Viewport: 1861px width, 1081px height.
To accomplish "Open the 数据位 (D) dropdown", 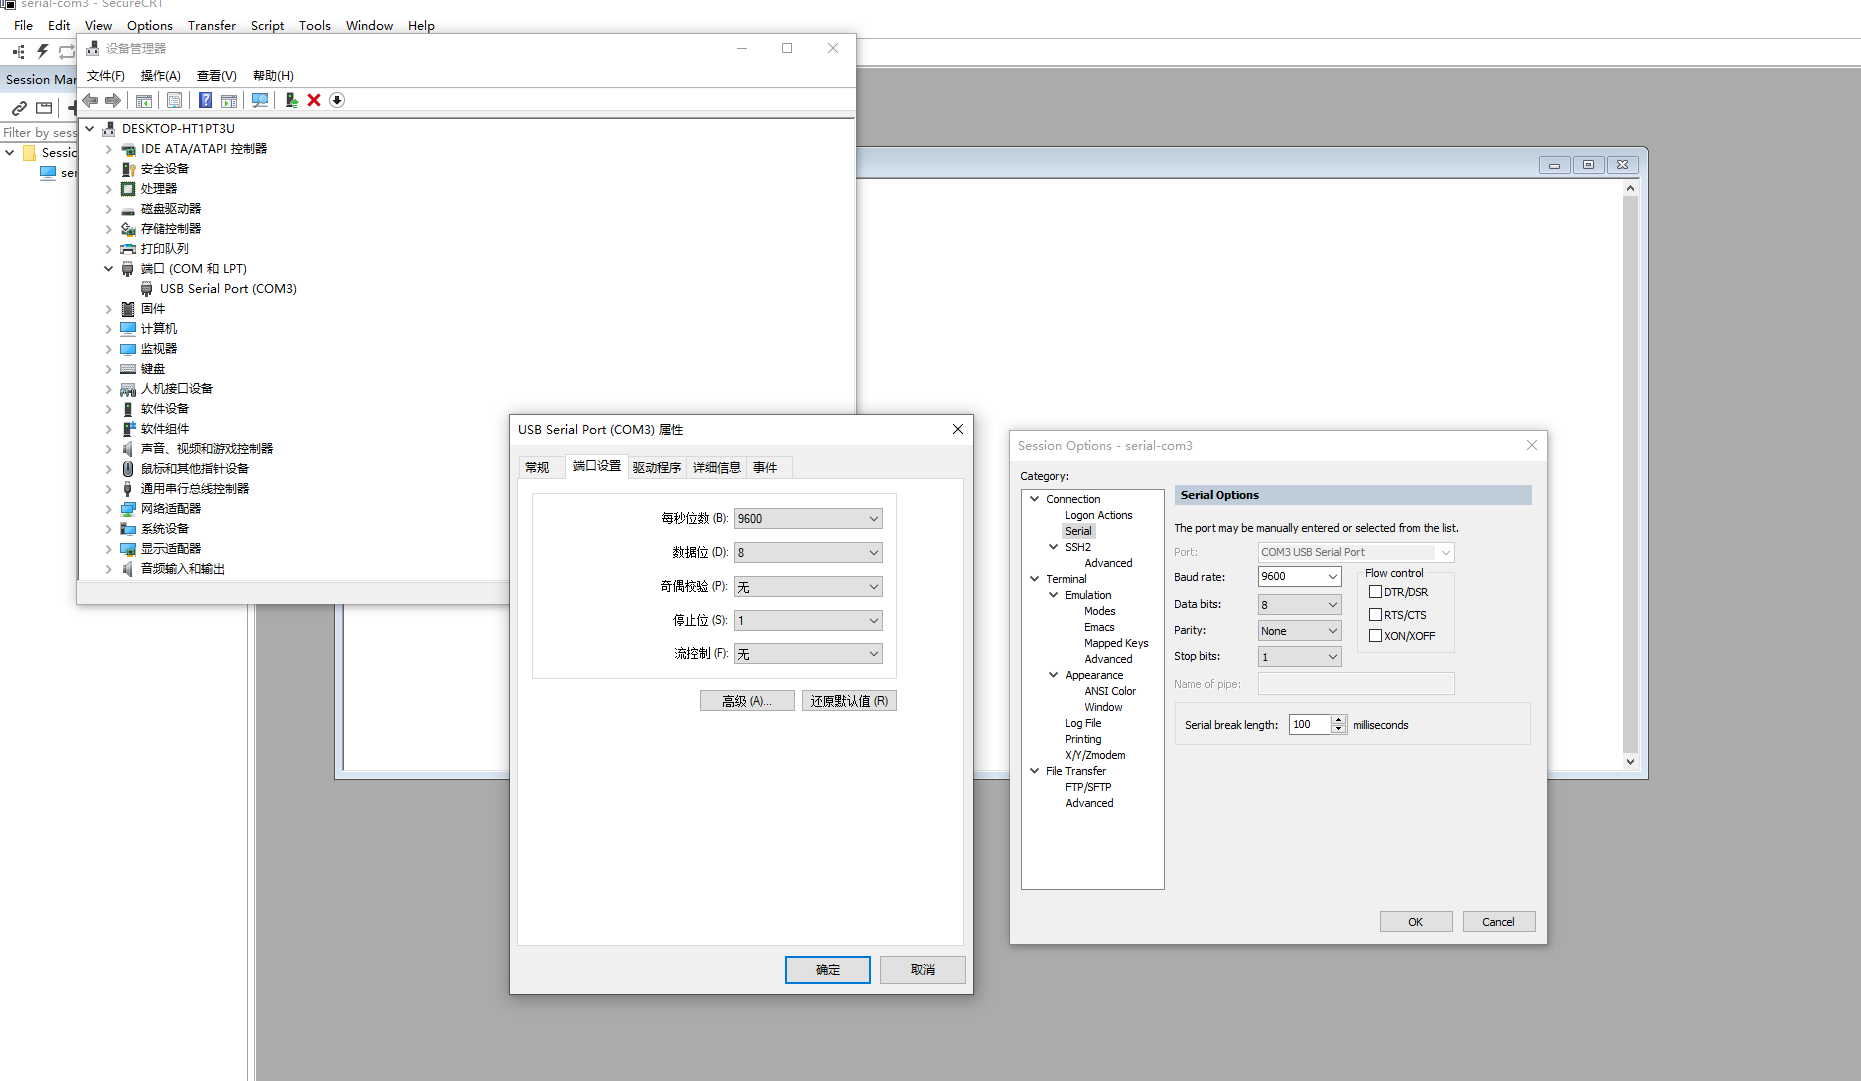I will 808,553.
